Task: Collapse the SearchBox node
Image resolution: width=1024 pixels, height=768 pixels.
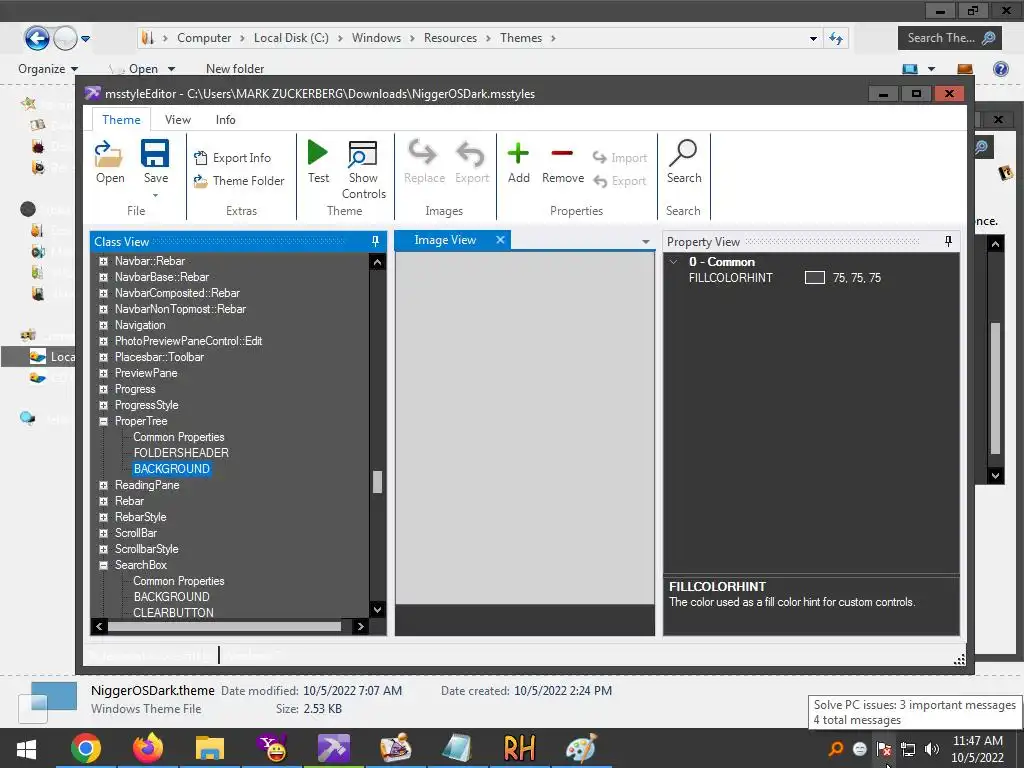Action: point(103,565)
